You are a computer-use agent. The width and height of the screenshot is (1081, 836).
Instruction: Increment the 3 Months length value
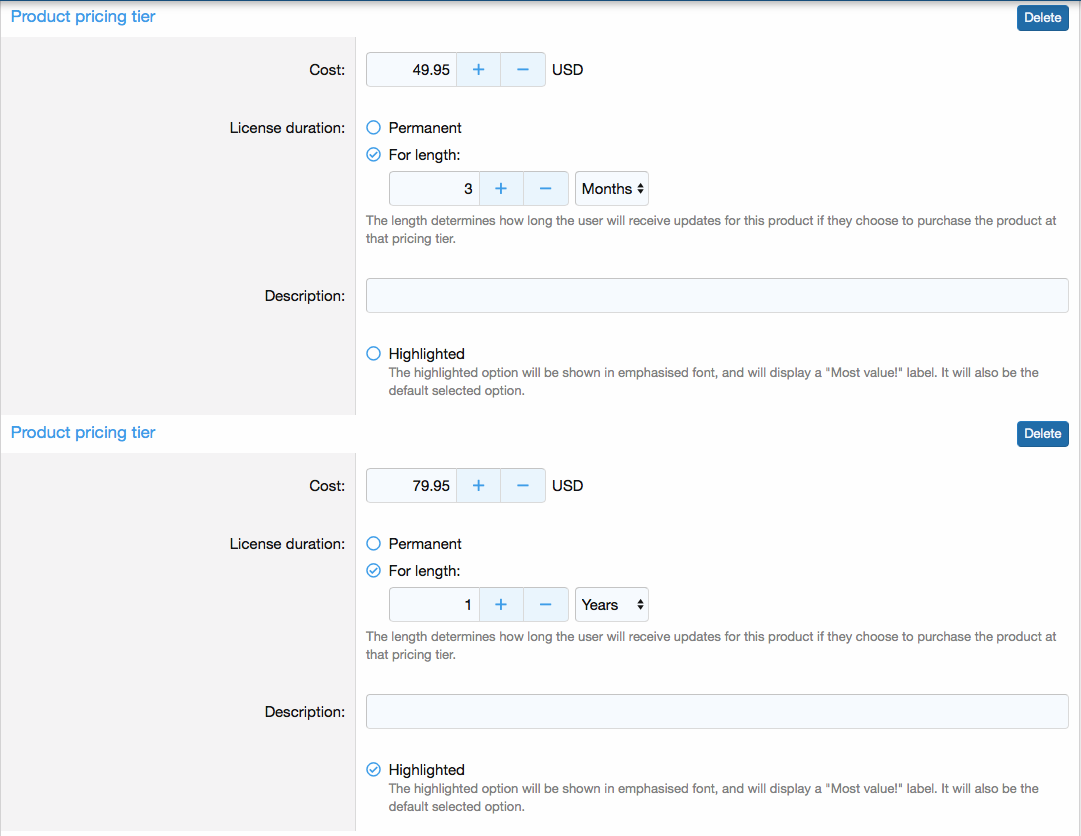[501, 189]
